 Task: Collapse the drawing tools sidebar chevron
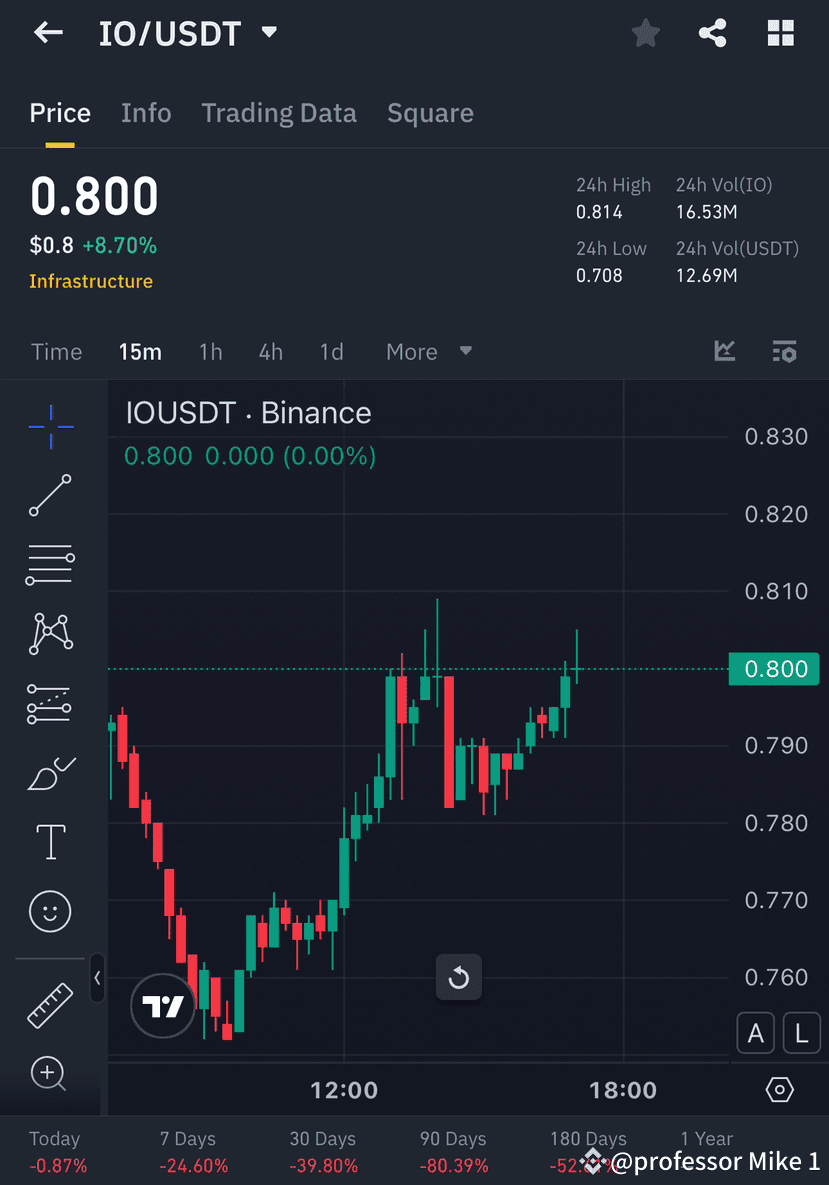point(97,980)
